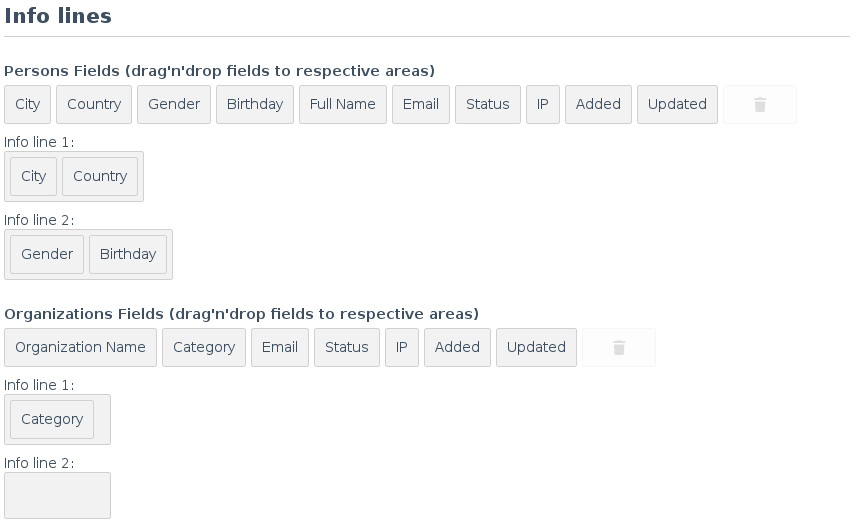Select the Full Name persons field

tap(343, 104)
